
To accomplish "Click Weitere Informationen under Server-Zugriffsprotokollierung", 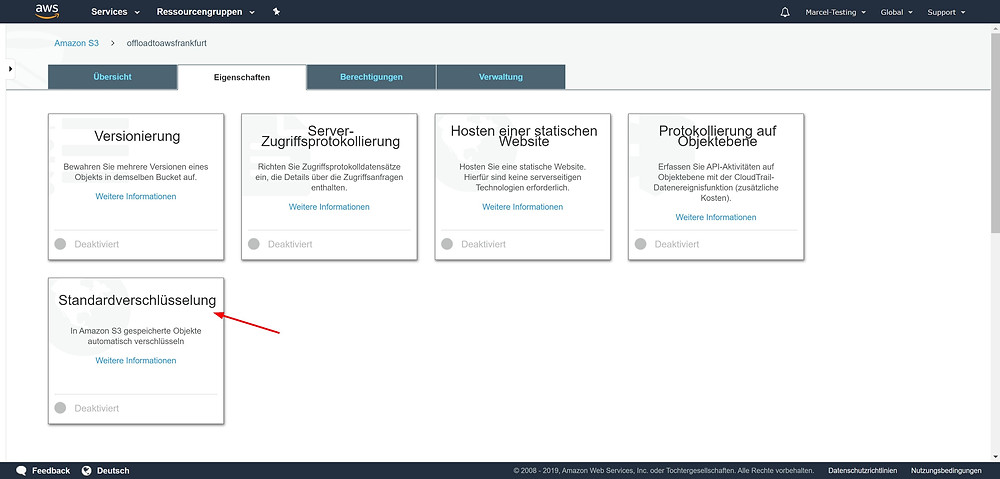I will (329, 207).
